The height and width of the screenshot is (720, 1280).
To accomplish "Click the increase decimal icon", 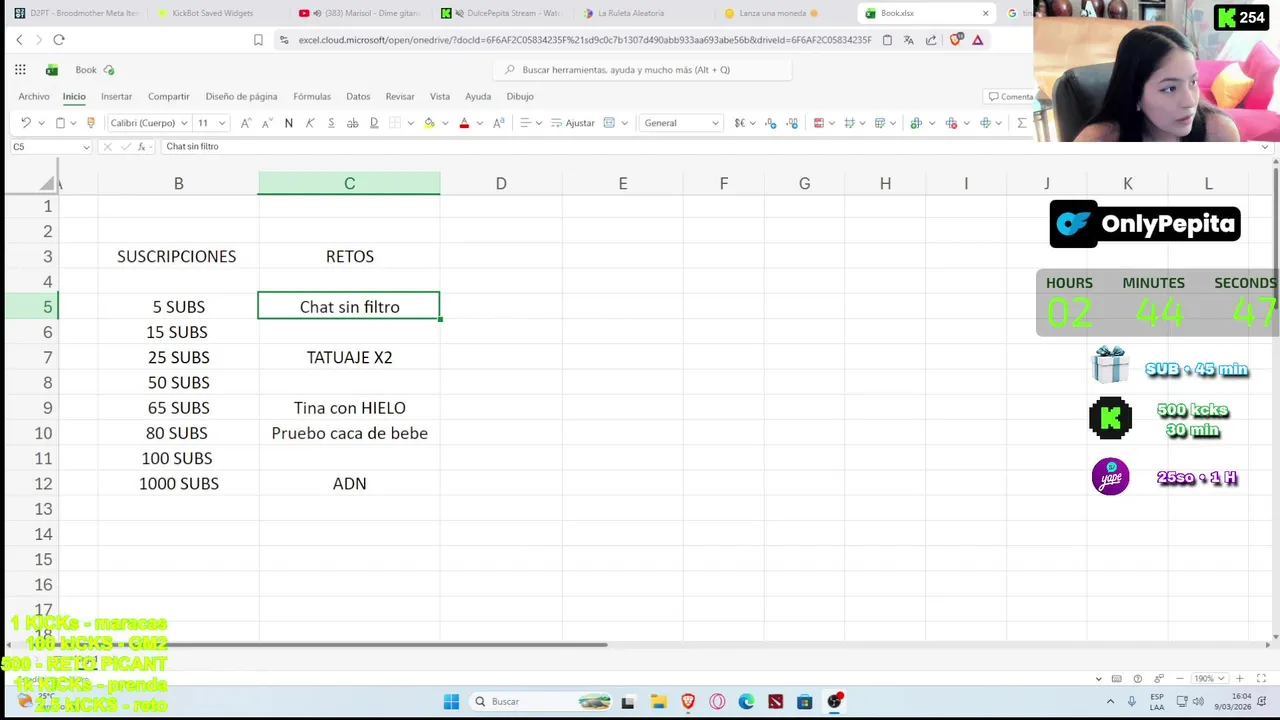I will 771,123.
